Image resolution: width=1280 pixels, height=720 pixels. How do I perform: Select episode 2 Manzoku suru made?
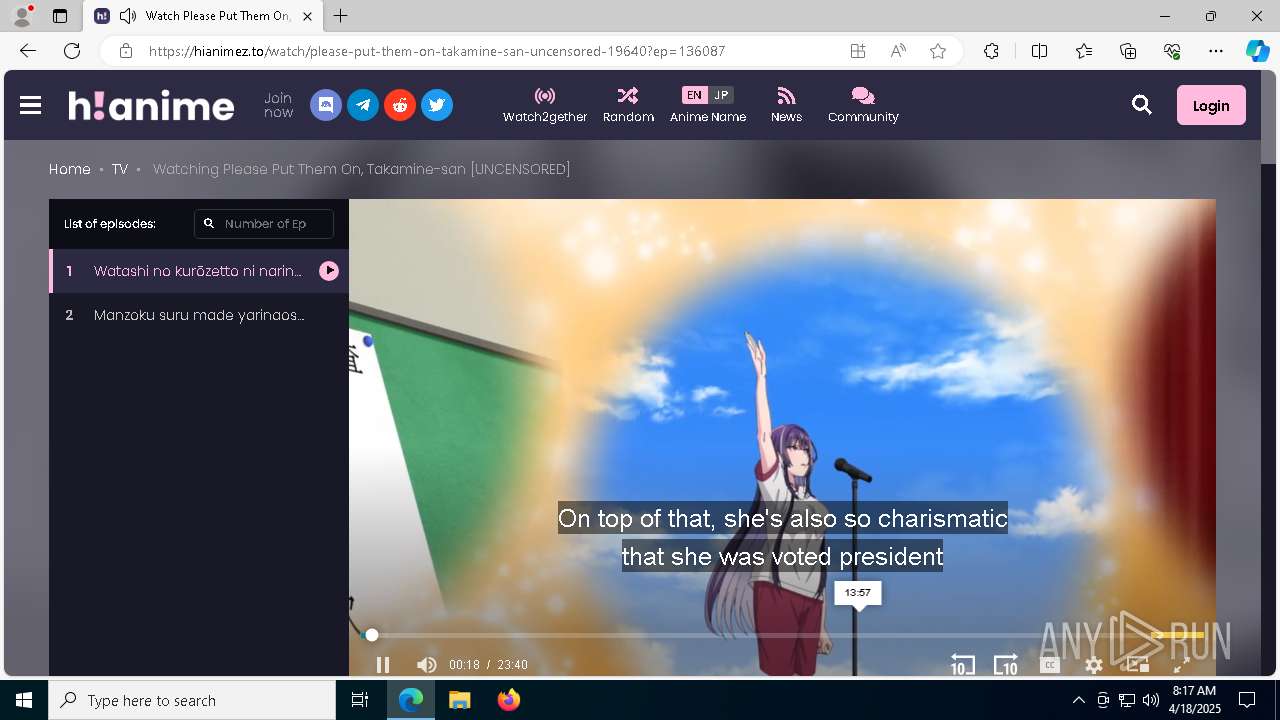pyautogui.click(x=199, y=315)
